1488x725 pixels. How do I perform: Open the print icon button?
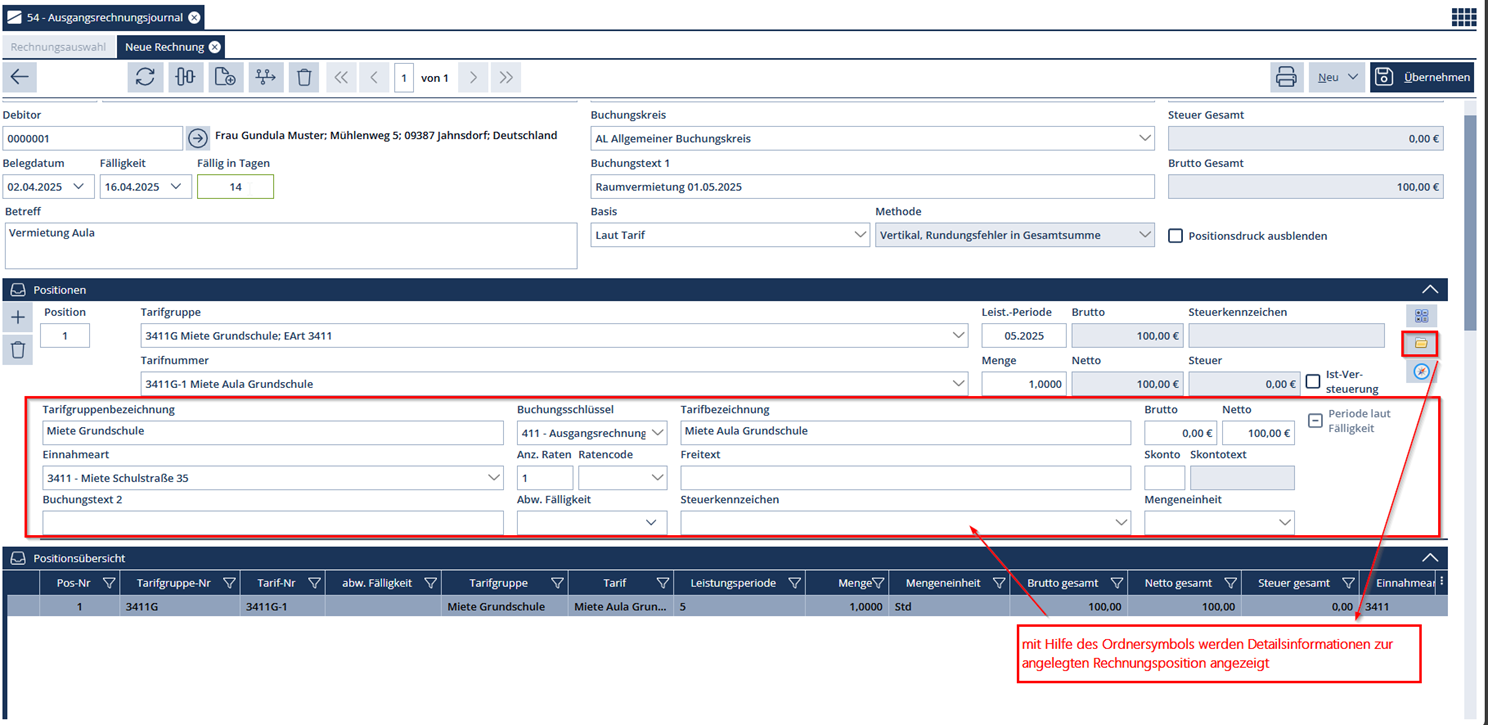coord(1286,77)
